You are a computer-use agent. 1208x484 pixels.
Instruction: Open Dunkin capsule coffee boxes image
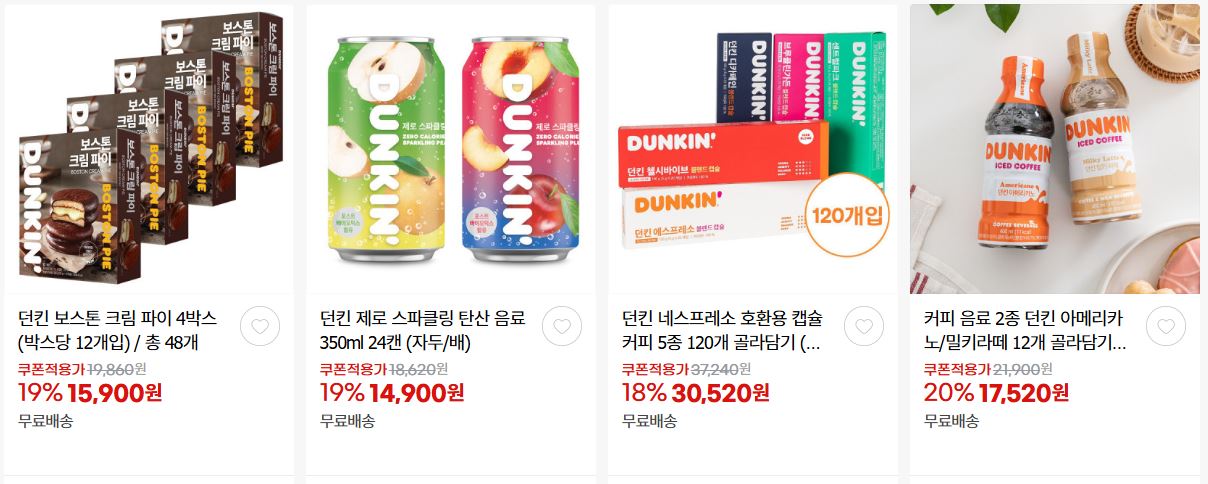[753, 149]
